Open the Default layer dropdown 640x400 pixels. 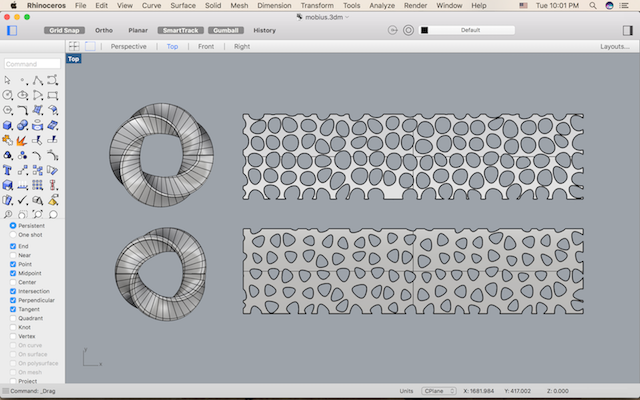(x=471, y=30)
